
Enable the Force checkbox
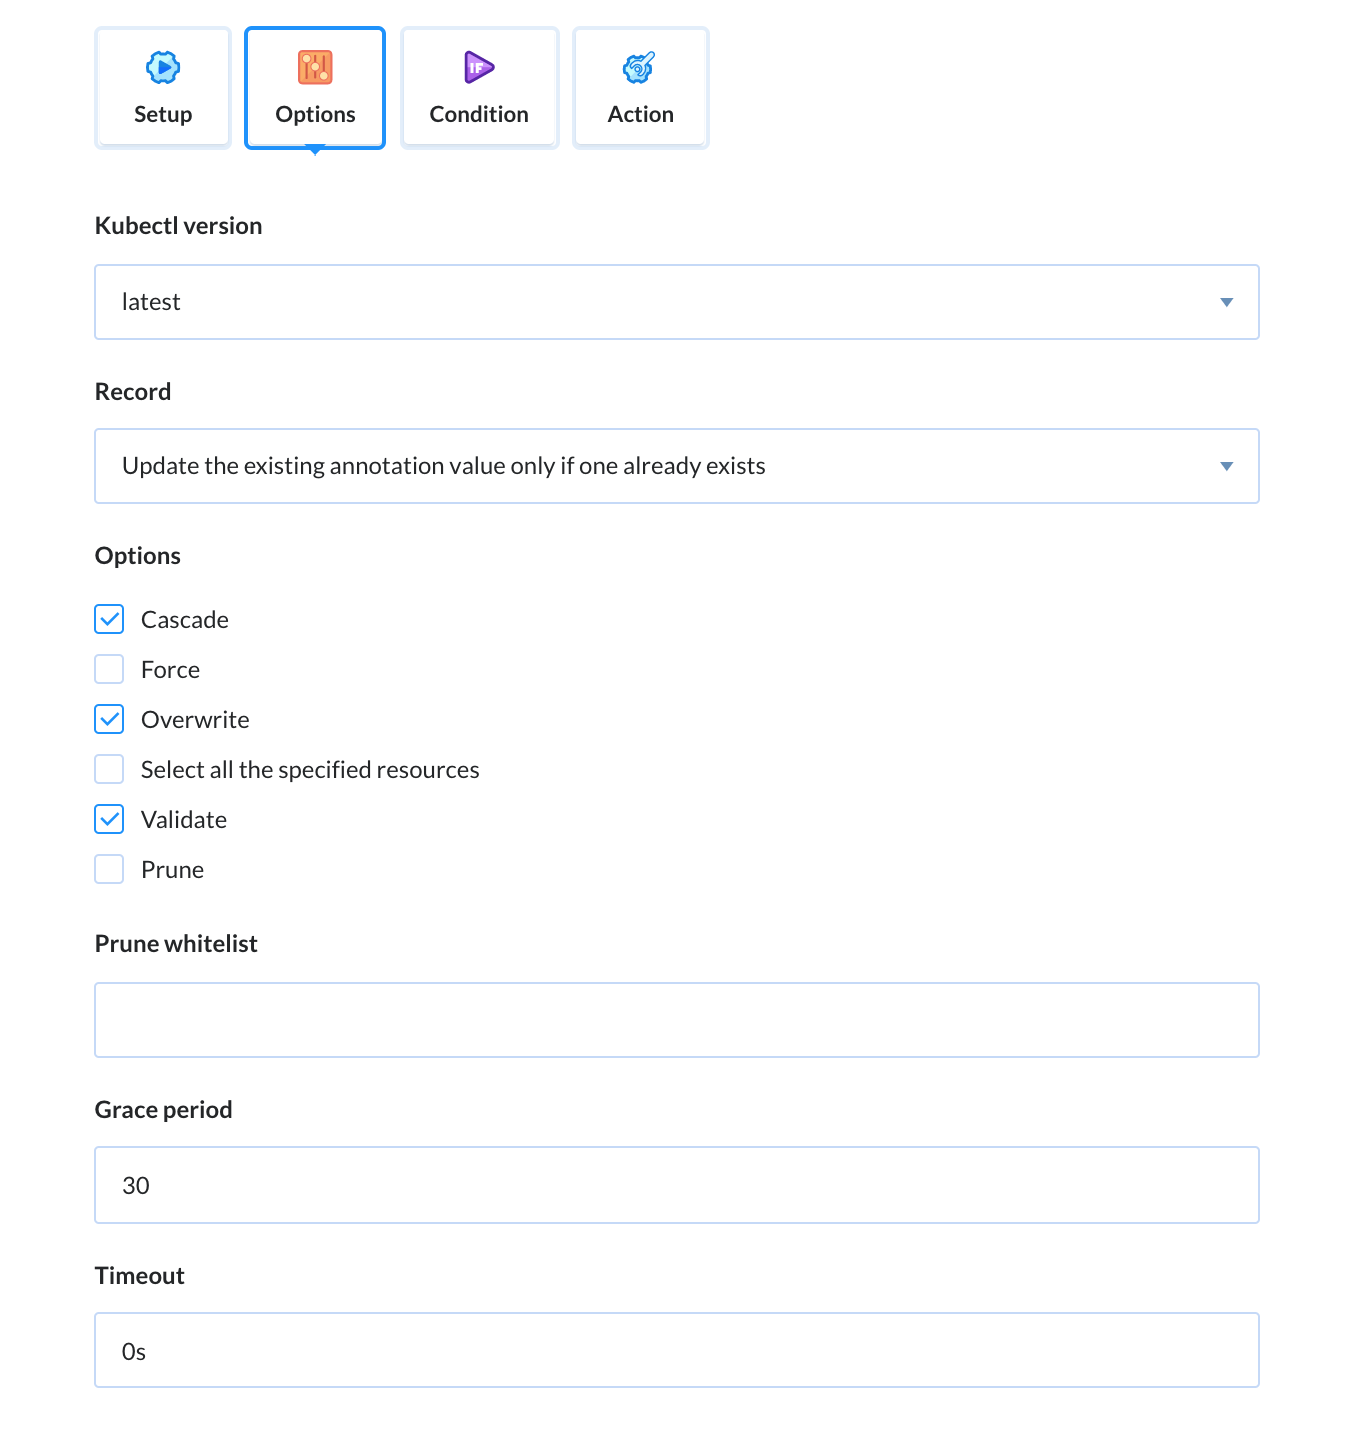pyautogui.click(x=109, y=669)
